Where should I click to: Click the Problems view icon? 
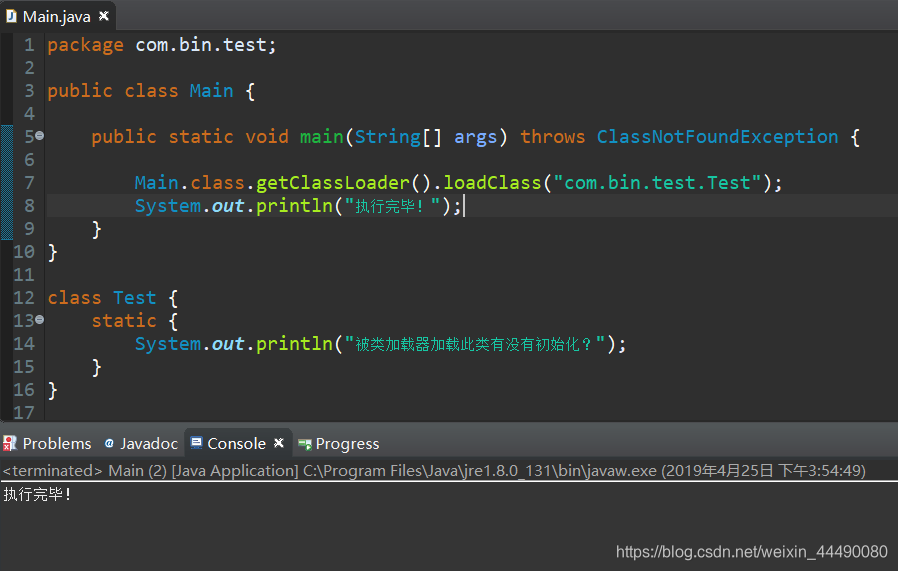coord(10,443)
